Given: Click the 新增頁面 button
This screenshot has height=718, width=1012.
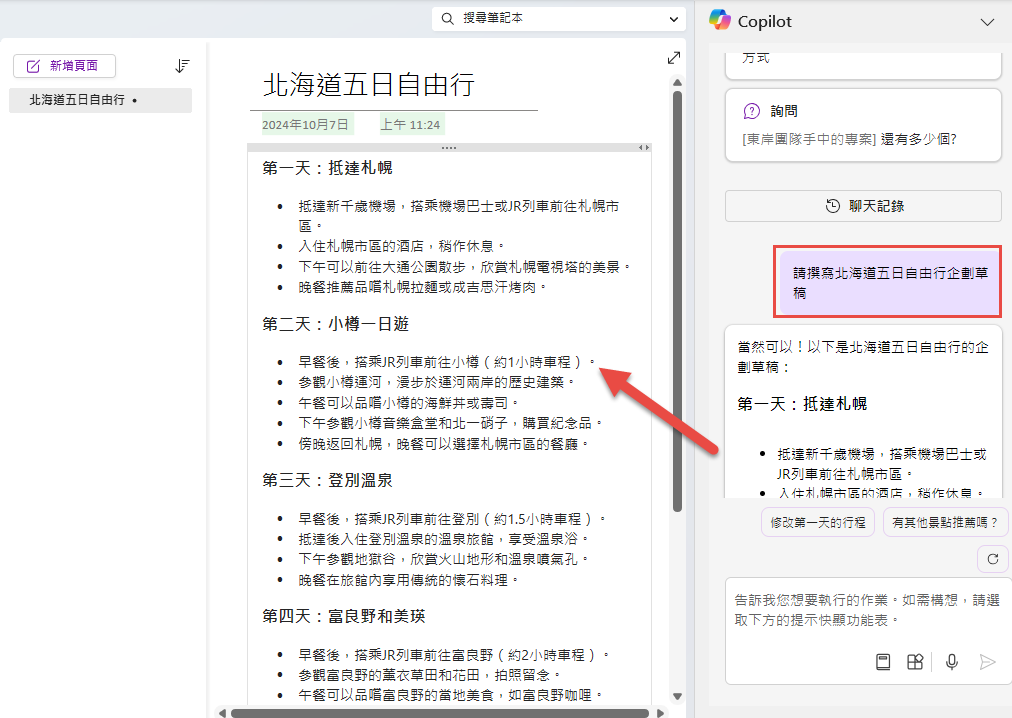Looking at the screenshot, I should 65,66.
